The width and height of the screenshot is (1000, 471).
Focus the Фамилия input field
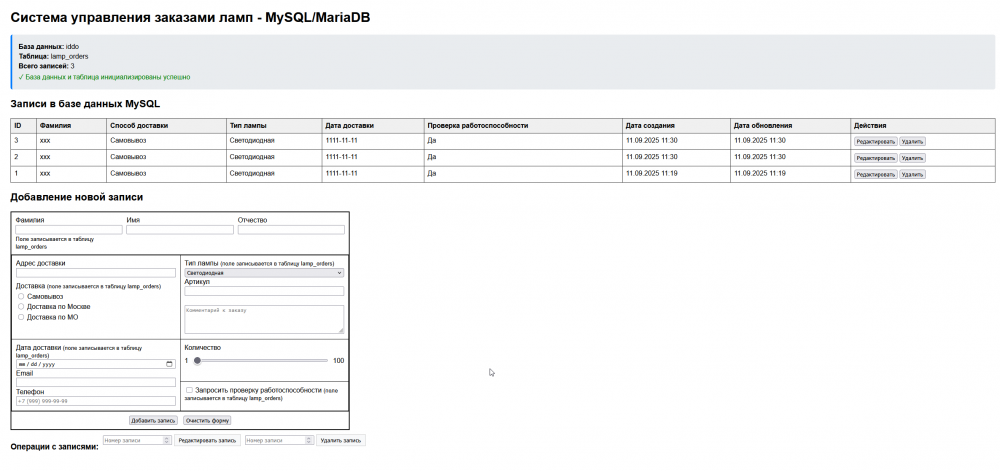coord(69,229)
